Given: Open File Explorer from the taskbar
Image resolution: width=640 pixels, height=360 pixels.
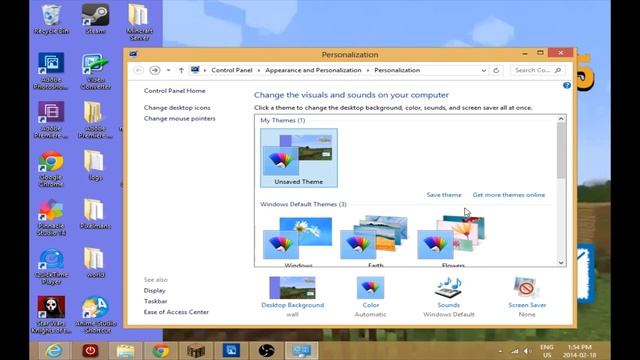Looking at the screenshot, I should pyautogui.click(x=125, y=351).
